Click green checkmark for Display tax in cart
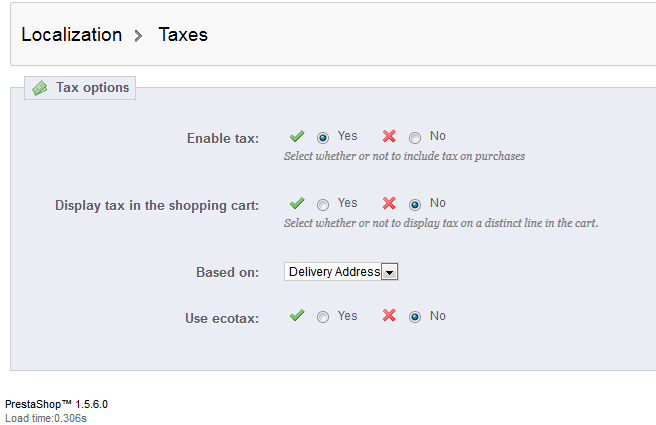The image size is (656, 425). point(297,203)
